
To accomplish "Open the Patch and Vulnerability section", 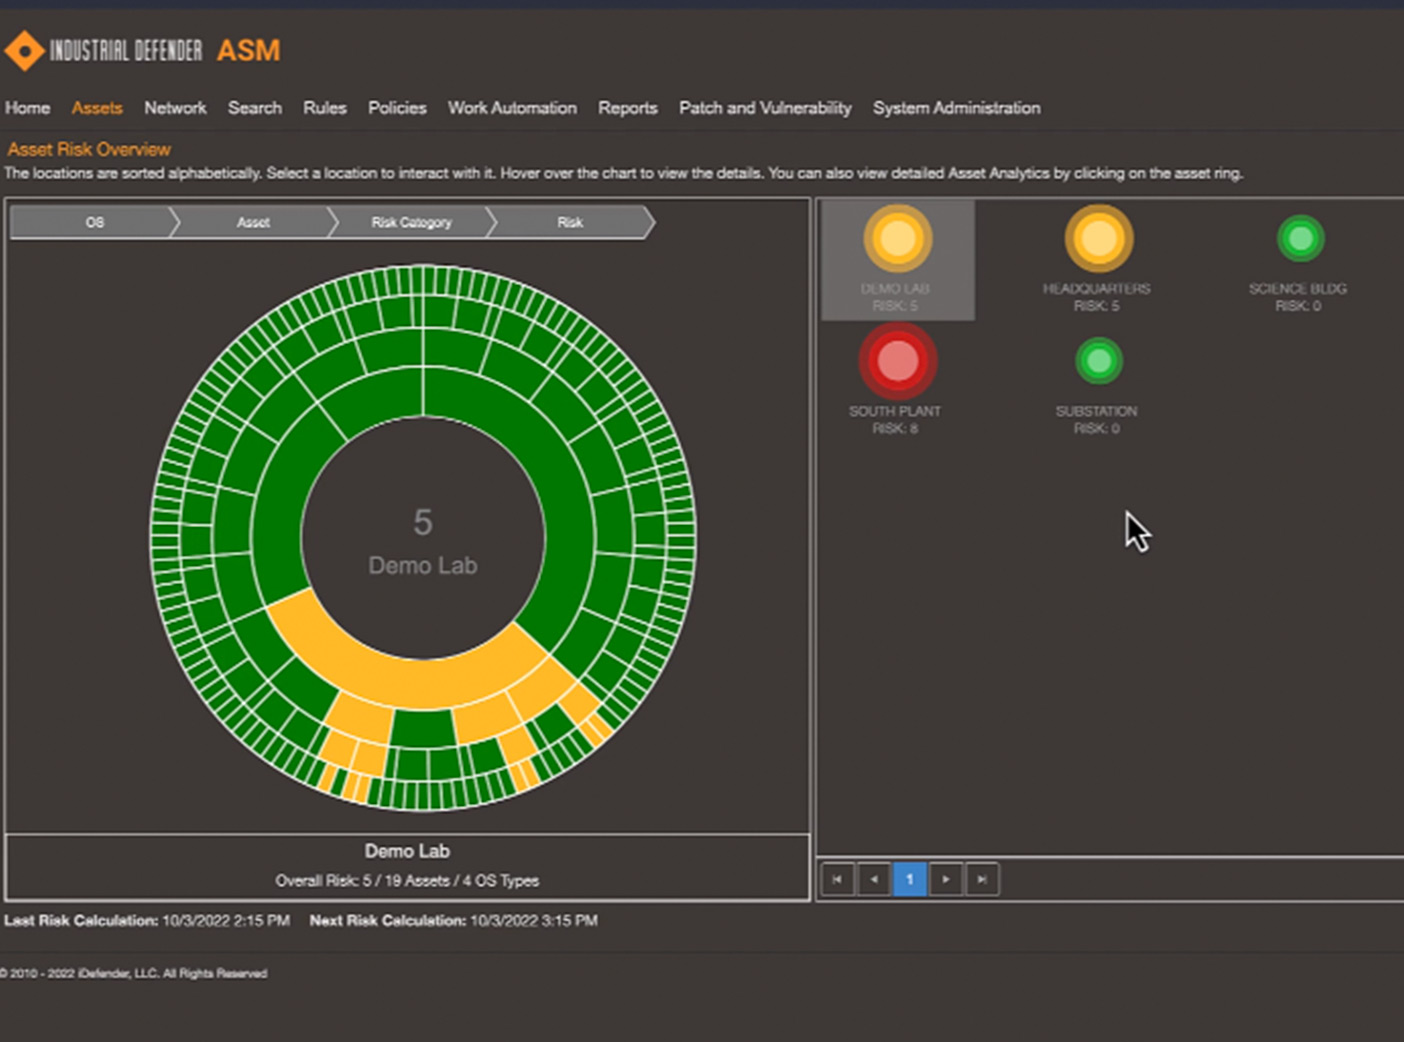I will pyautogui.click(x=764, y=108).
